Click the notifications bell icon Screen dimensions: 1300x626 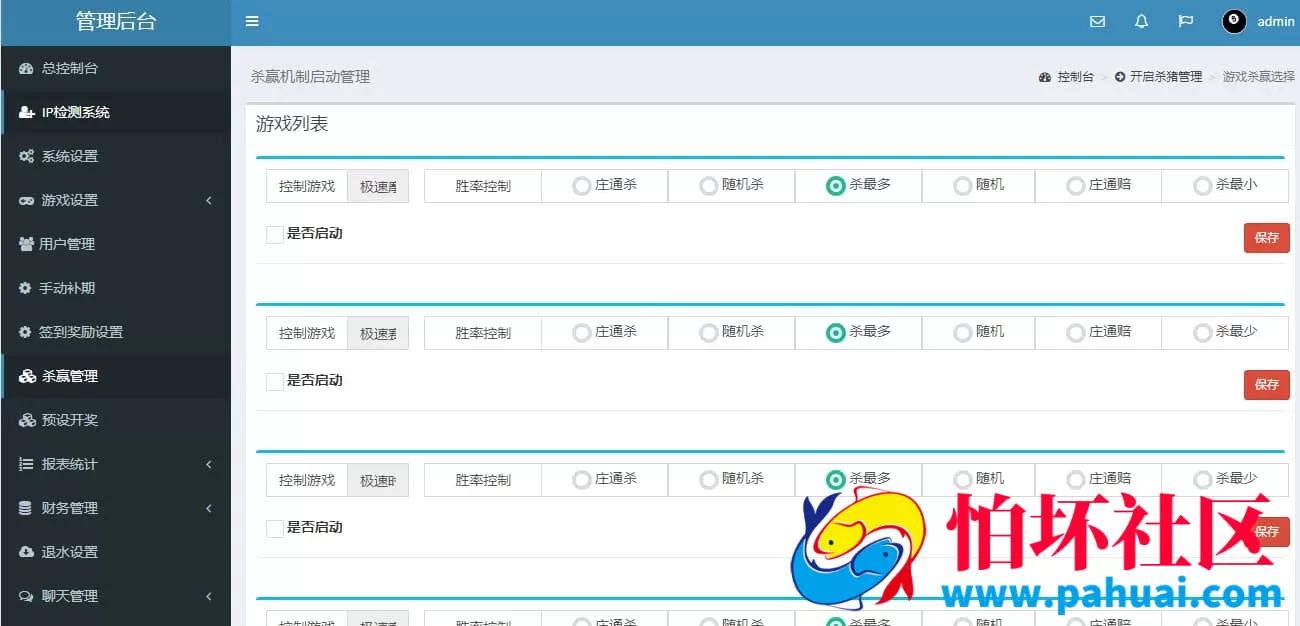tap(1141, 21)
